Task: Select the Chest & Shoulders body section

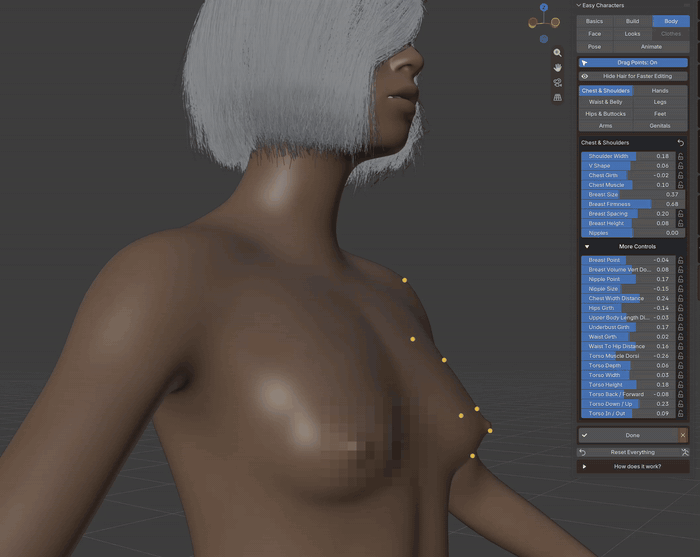Action: [x=605, y=91]
